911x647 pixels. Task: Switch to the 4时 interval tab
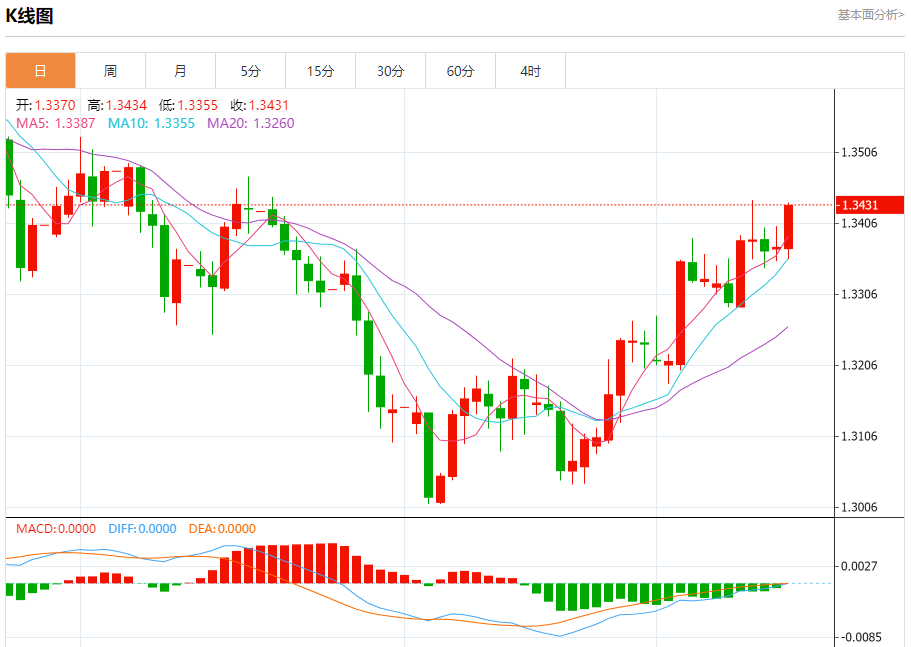click(531, 71)
